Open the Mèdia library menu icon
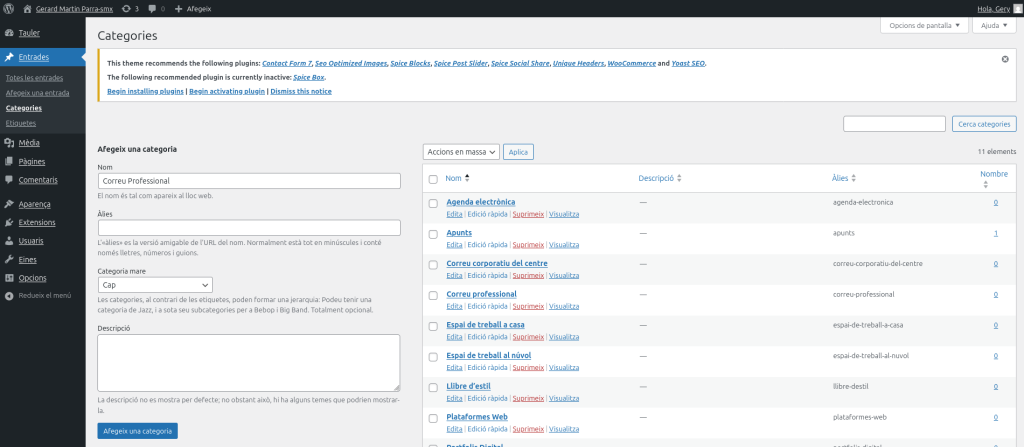Image resolution: width=1024 pixels, height=447 pixels. (x=9, y=143)
